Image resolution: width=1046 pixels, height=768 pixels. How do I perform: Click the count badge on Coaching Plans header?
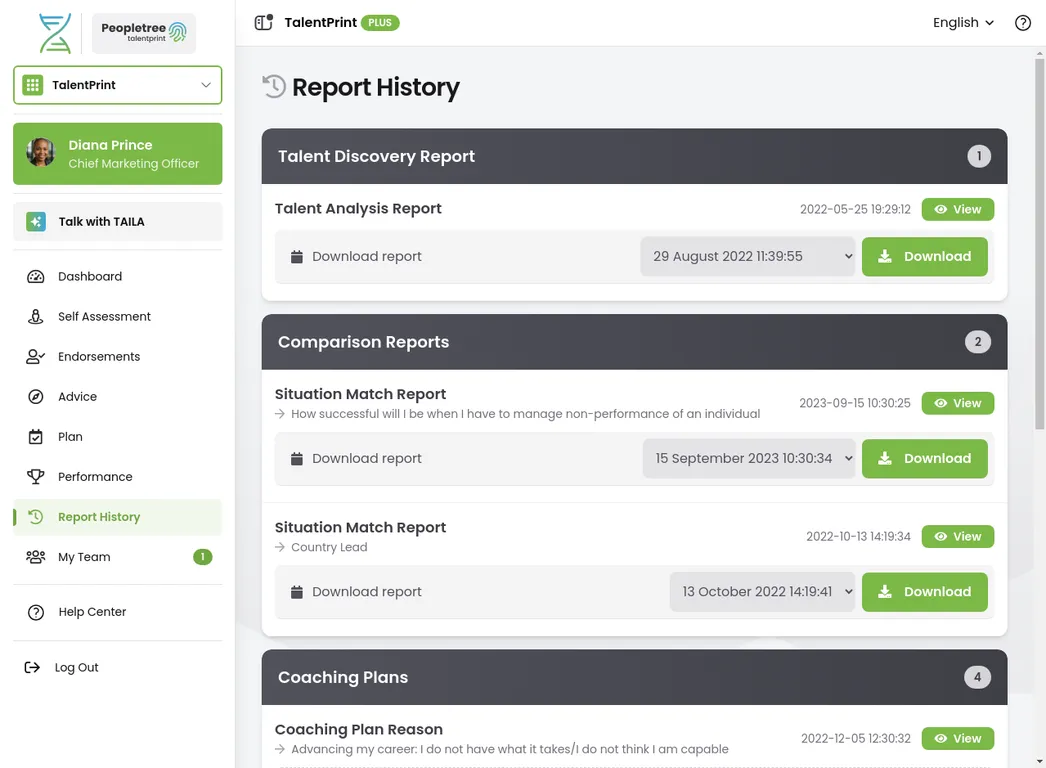point(977,677)
